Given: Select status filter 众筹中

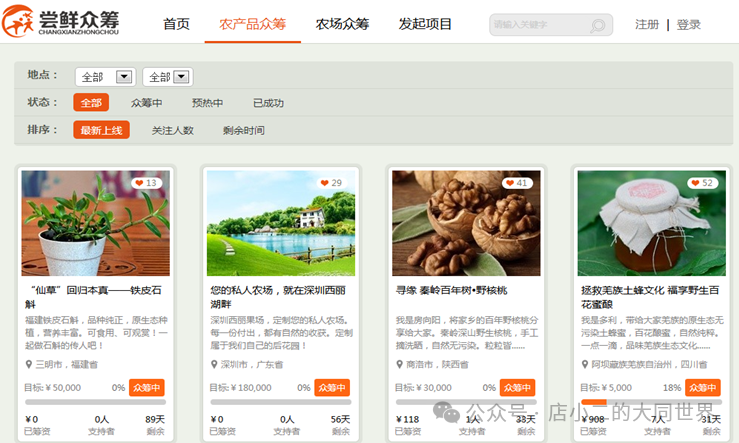Looking at the screenshot, I should click(x=147, y=103).
